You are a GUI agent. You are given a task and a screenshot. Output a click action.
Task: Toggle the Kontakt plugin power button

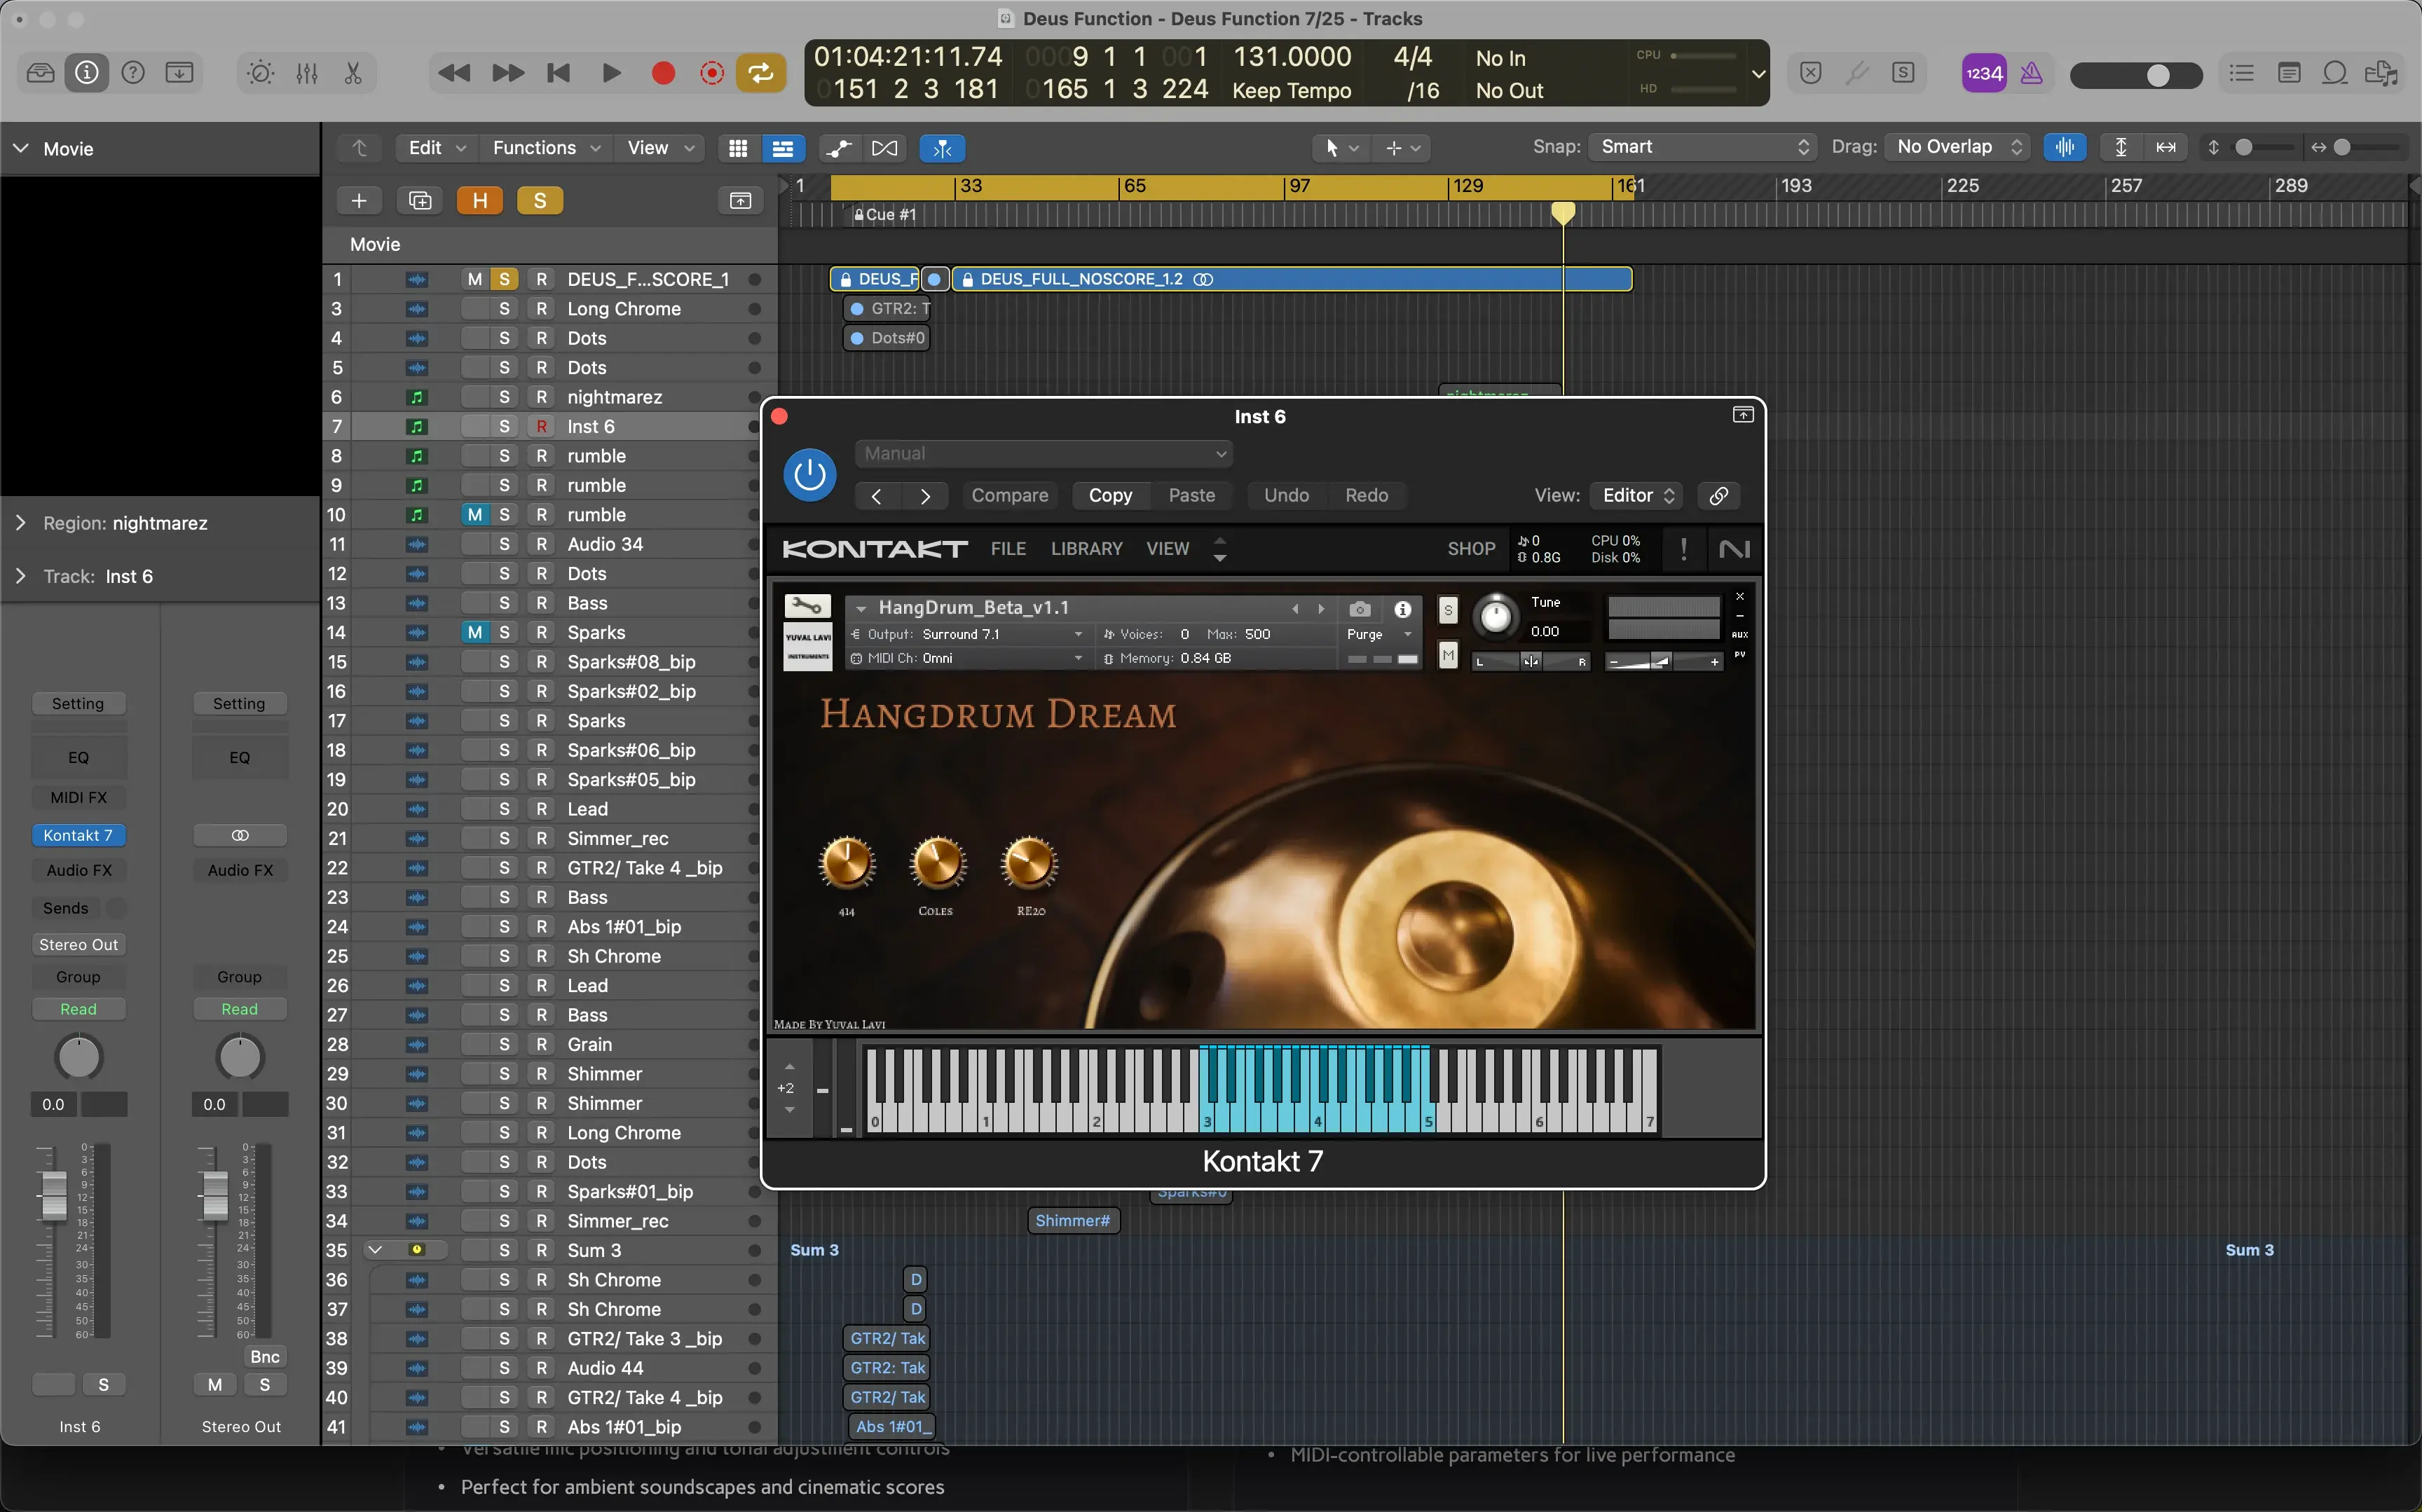[x=809, y=474]
